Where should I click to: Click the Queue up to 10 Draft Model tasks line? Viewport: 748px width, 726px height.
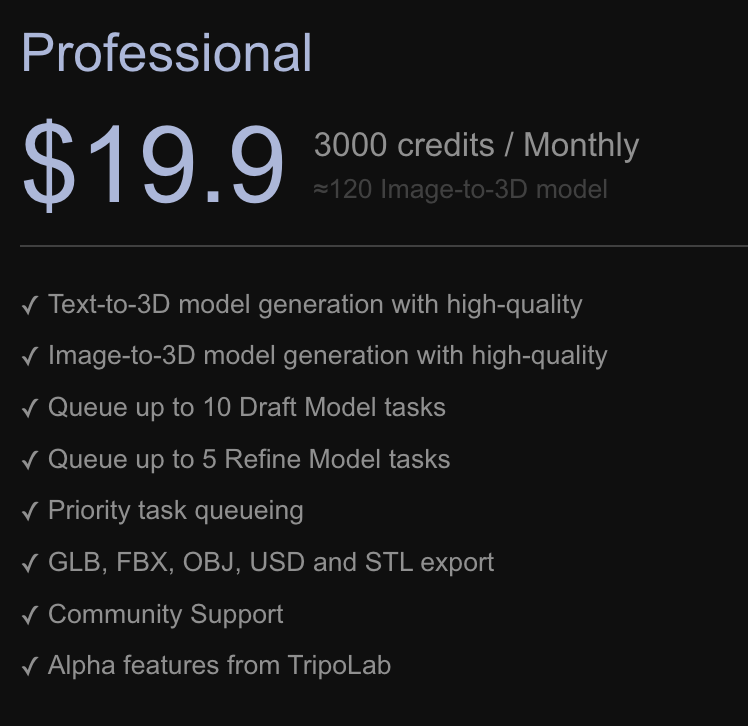[247, 408]
